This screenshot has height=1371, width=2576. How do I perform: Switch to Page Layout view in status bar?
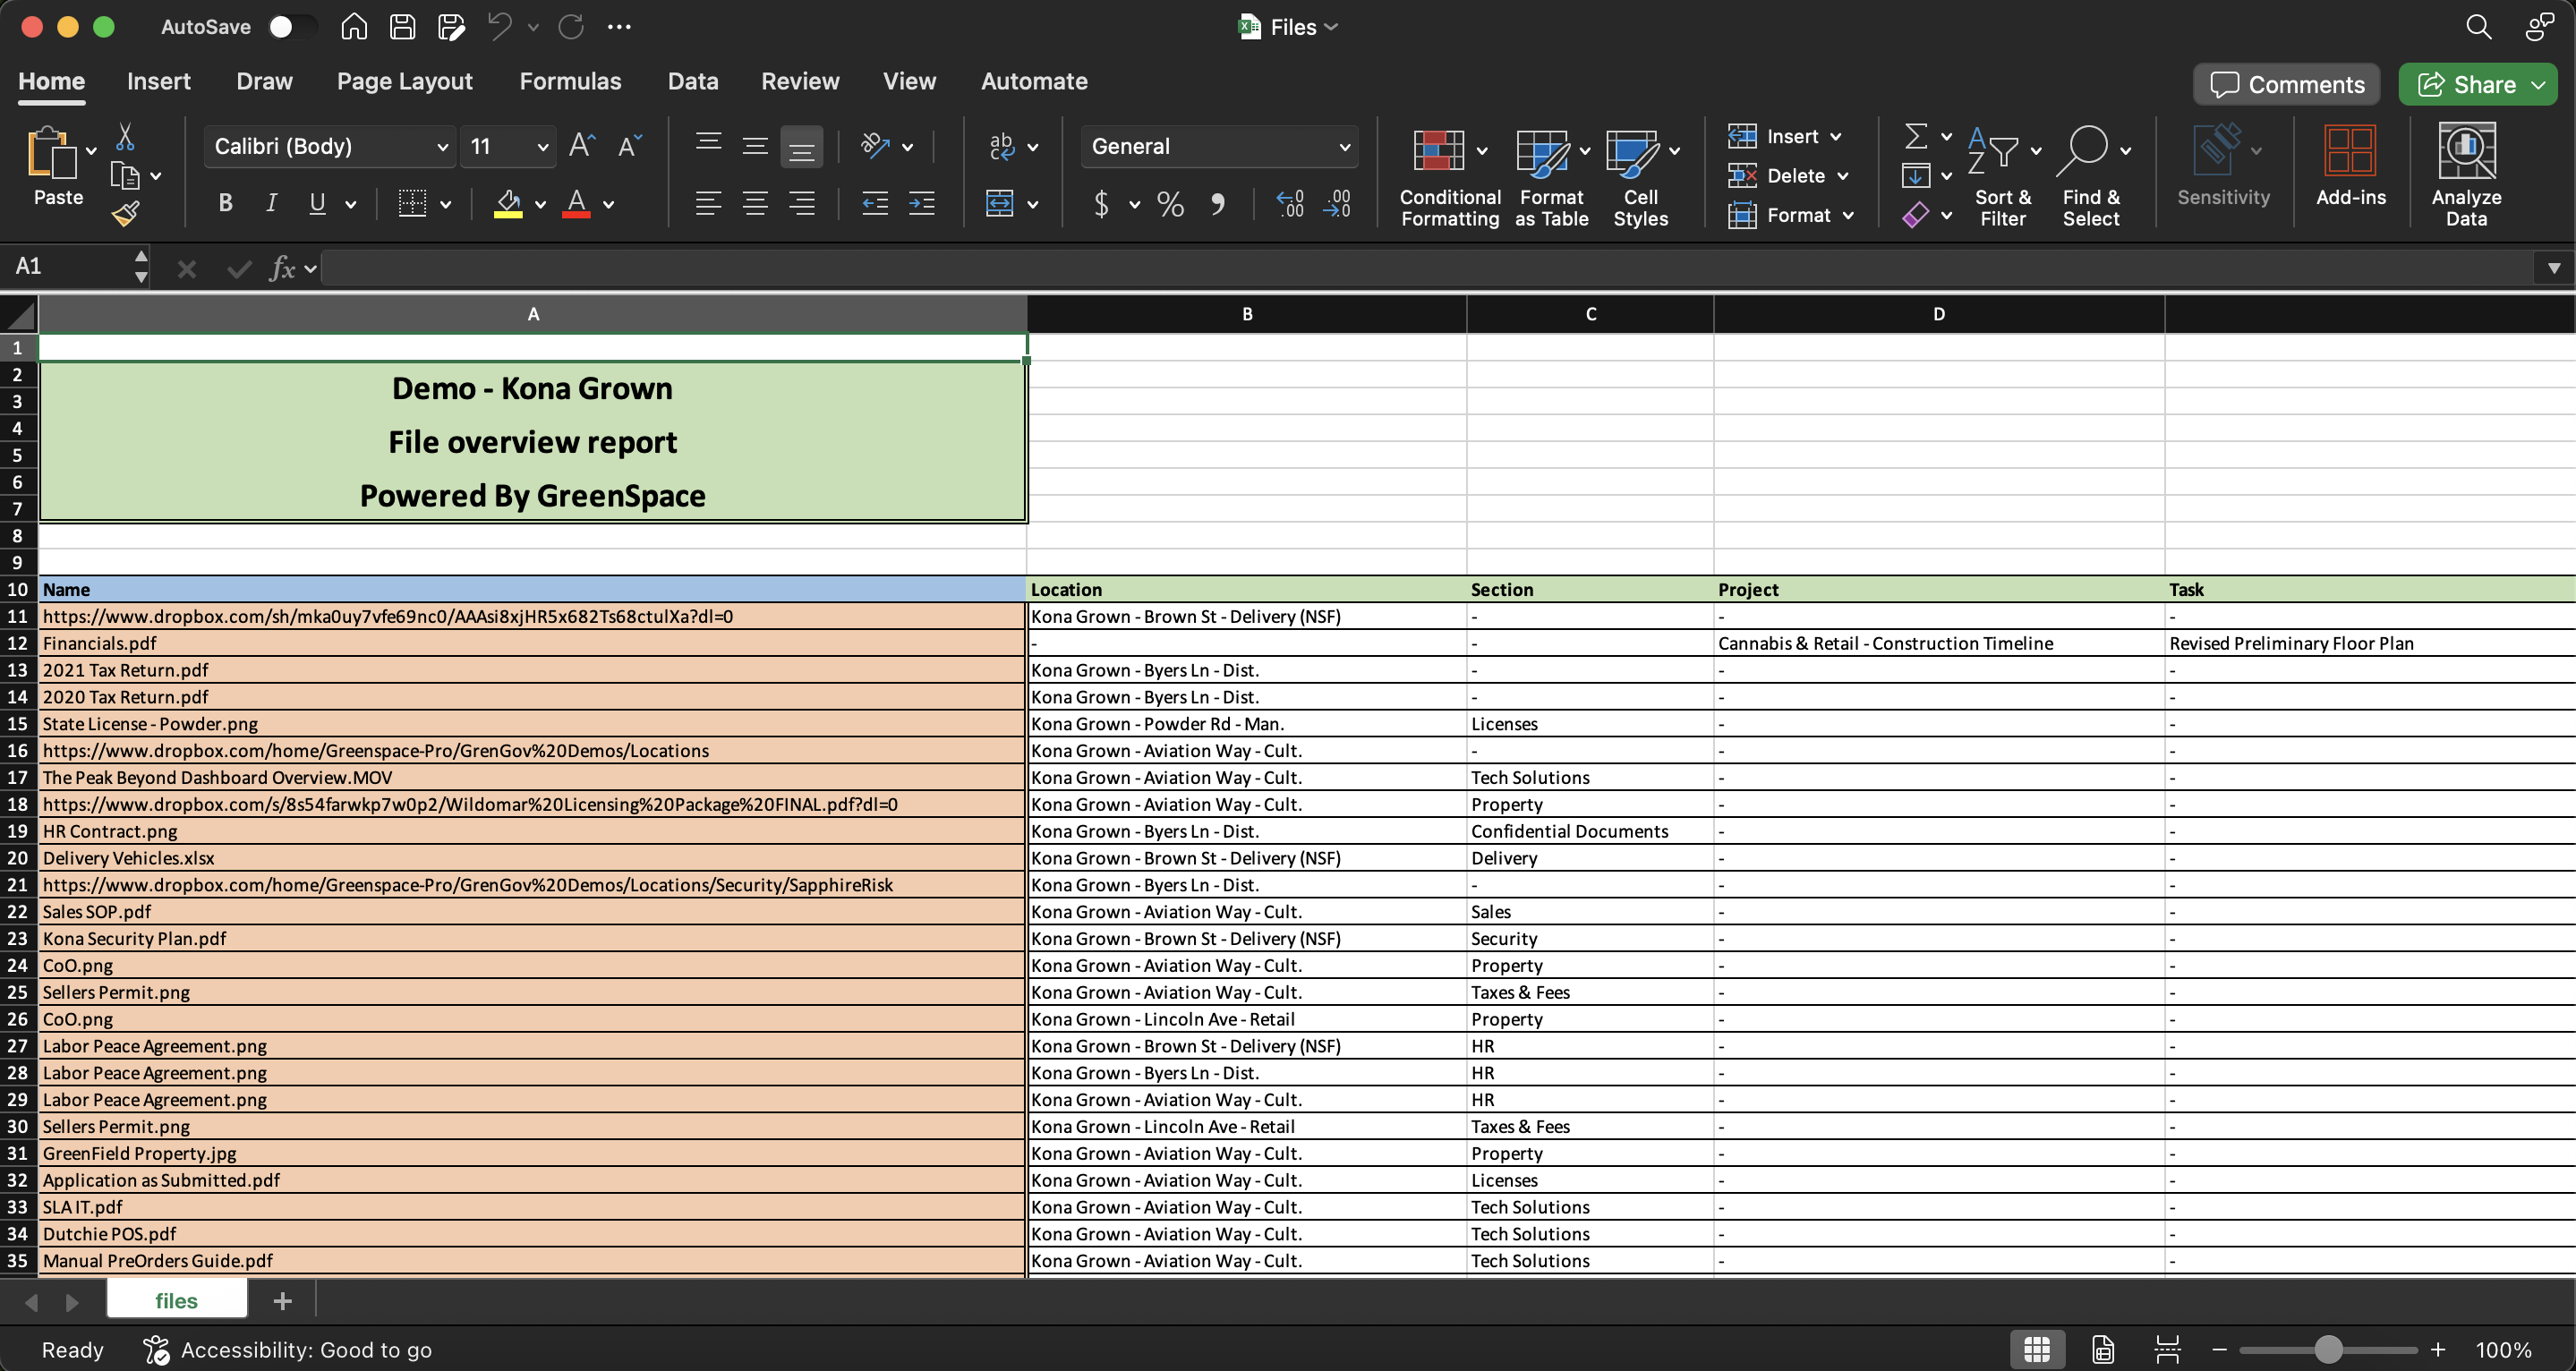[2103, 1350]
